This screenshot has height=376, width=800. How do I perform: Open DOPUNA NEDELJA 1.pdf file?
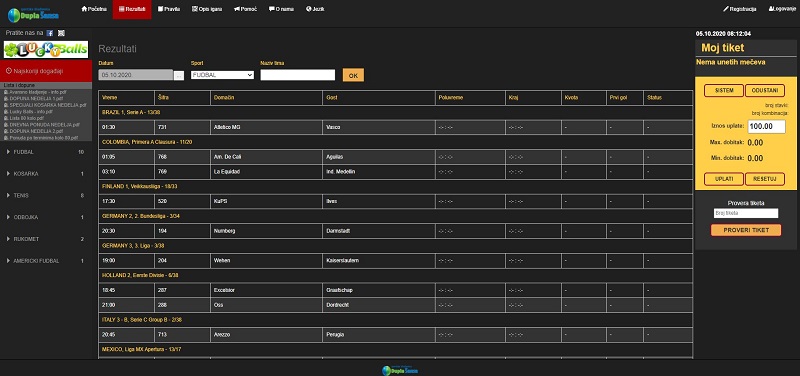tap(35, 98)
